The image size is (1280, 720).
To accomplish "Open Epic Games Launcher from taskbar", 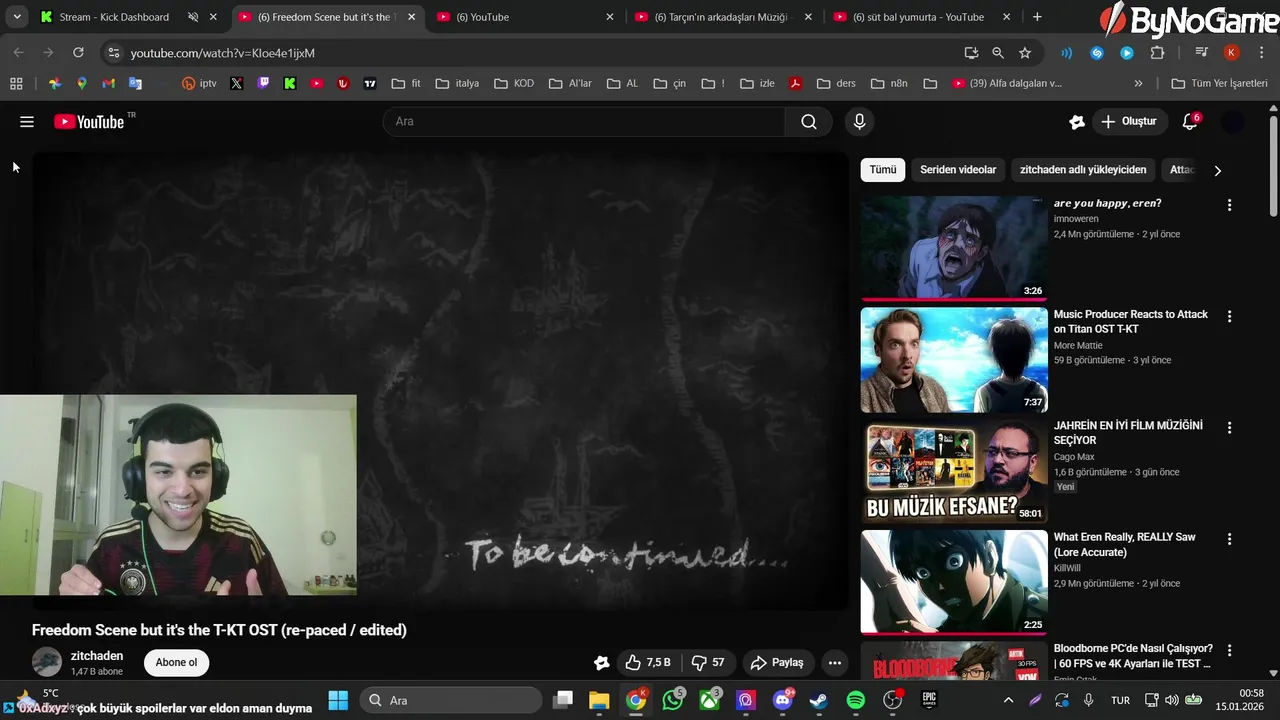I will [x=929, y=700].
